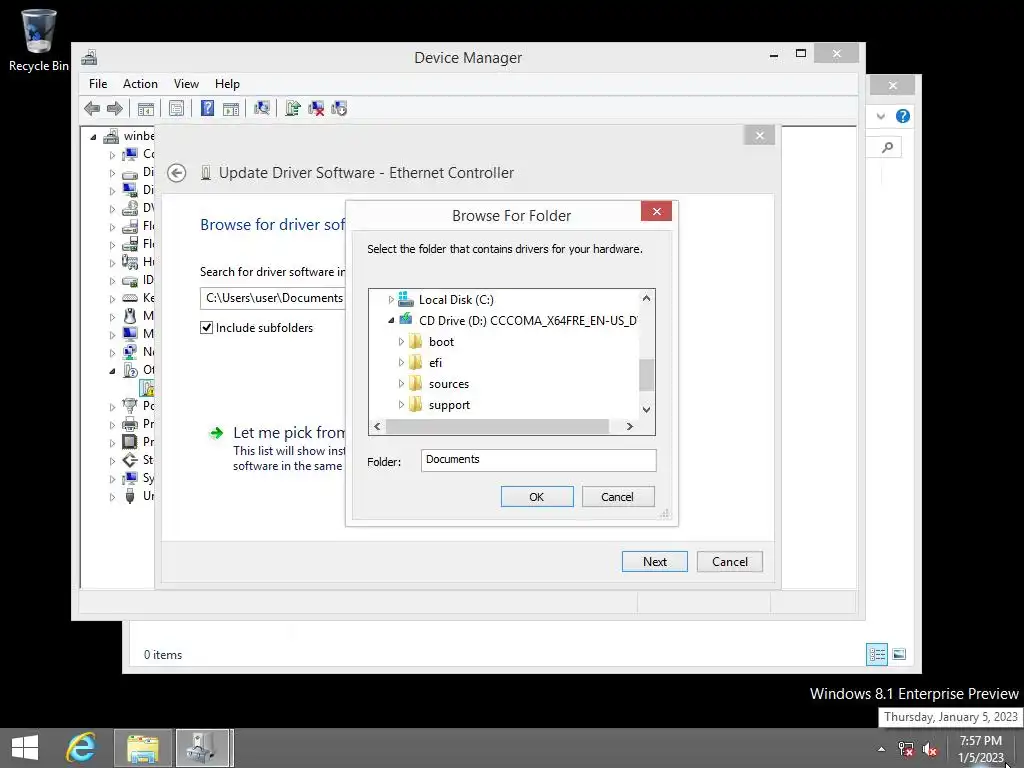Select the sources folder icon
This screenshot has height=768, width=1024.
pyautogui.click(x=415, y=383)
